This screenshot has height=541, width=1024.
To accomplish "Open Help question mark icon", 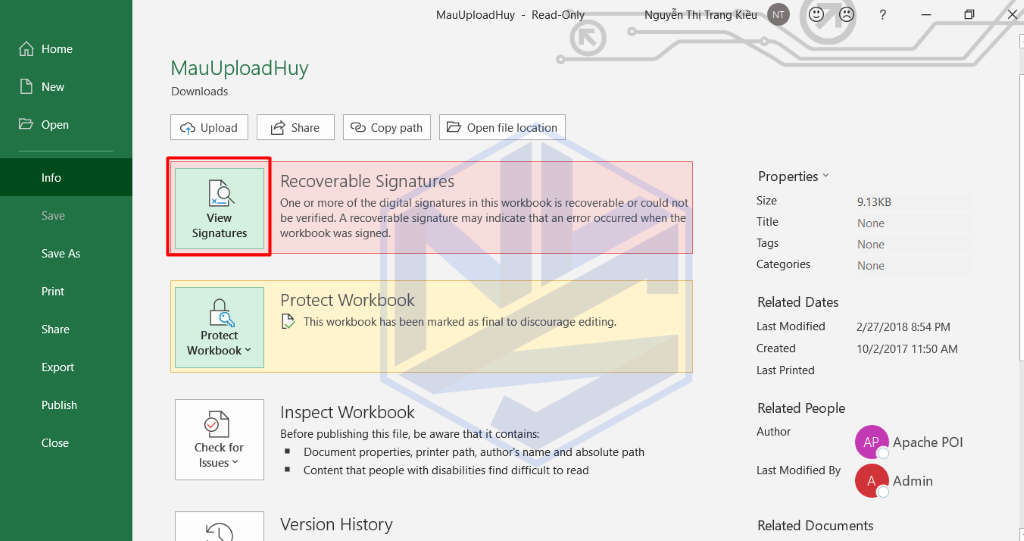I will (882, 14).
